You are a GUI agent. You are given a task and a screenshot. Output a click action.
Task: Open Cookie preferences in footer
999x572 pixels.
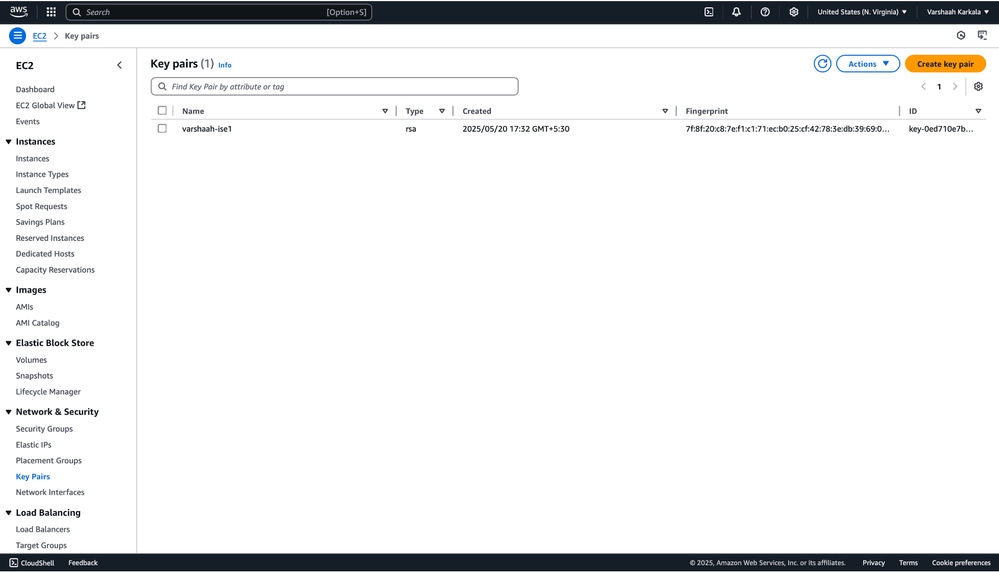(961, 562)
